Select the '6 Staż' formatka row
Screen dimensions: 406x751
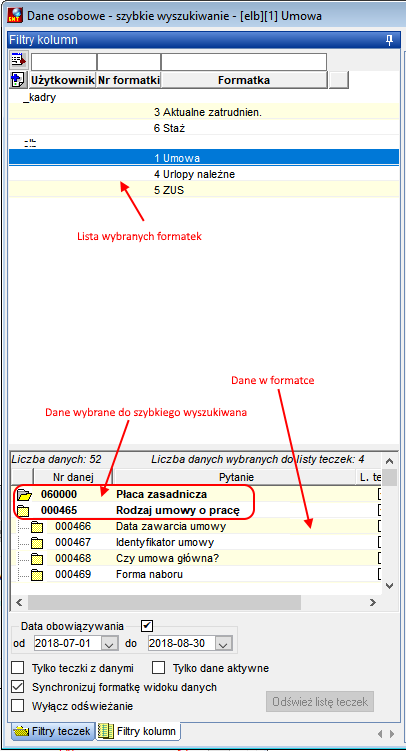point(203,128)
